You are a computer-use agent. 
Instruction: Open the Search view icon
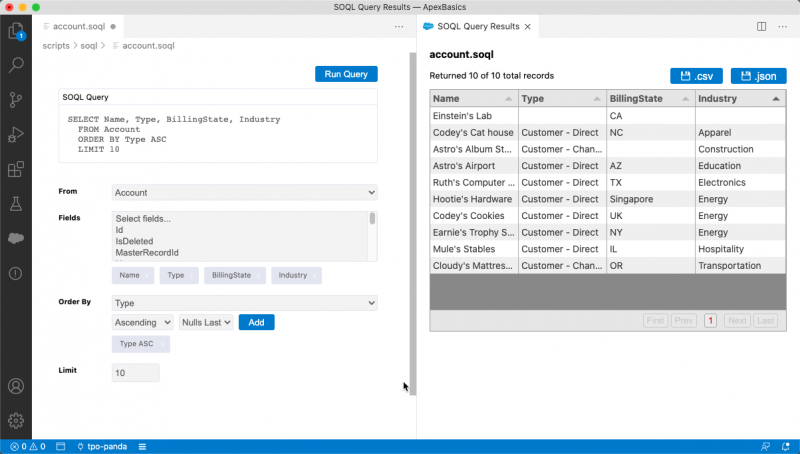[x=16, y=65]
